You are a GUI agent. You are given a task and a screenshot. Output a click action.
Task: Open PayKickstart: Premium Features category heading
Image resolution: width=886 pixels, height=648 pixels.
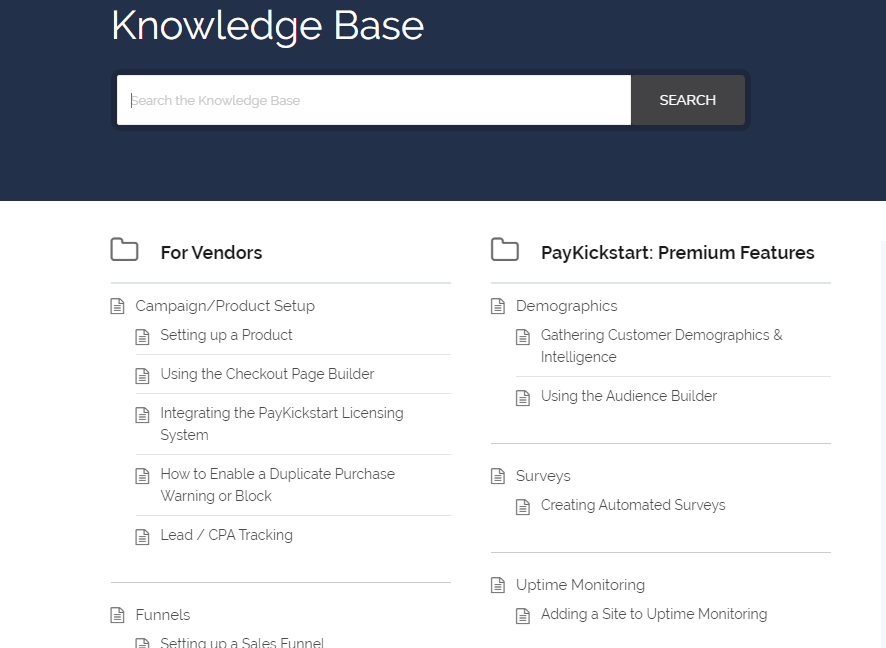(677, 253)
